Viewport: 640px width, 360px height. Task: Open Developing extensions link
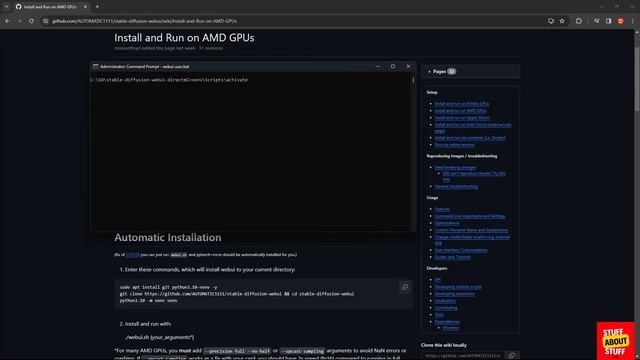coord(454,293)
